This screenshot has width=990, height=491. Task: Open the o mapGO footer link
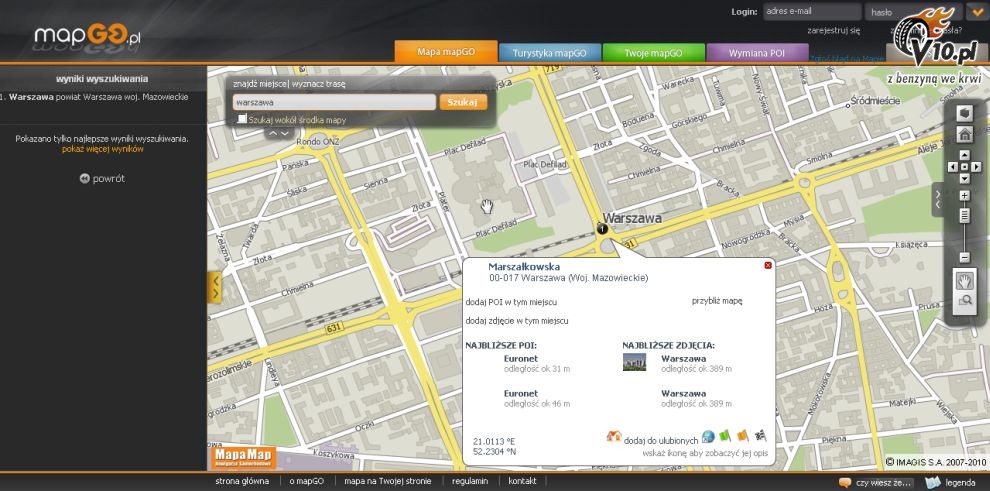(306, 481)
